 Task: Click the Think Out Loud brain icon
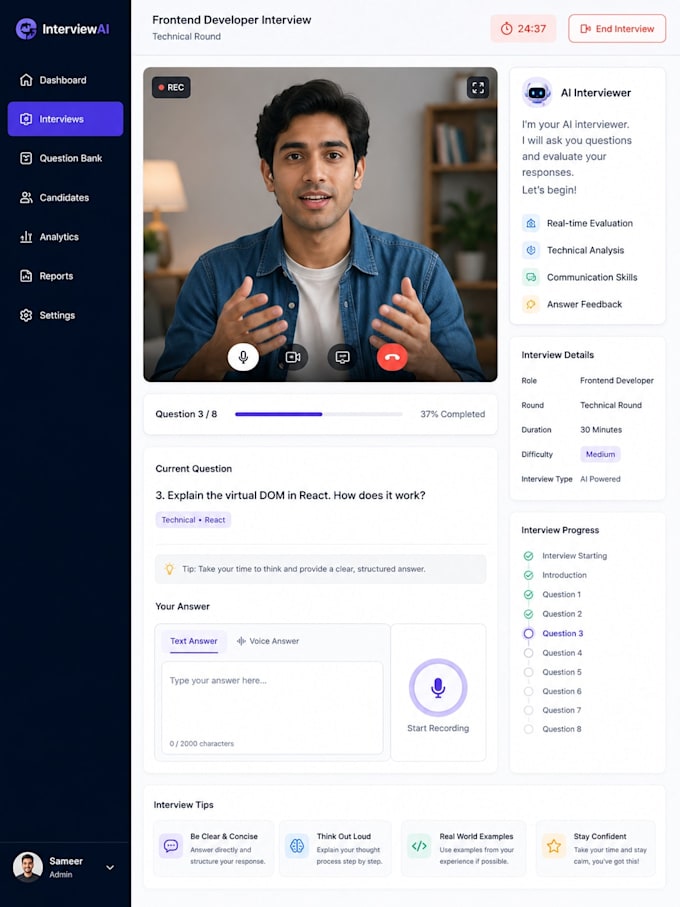pyautogui.click(x=297, y=846)
